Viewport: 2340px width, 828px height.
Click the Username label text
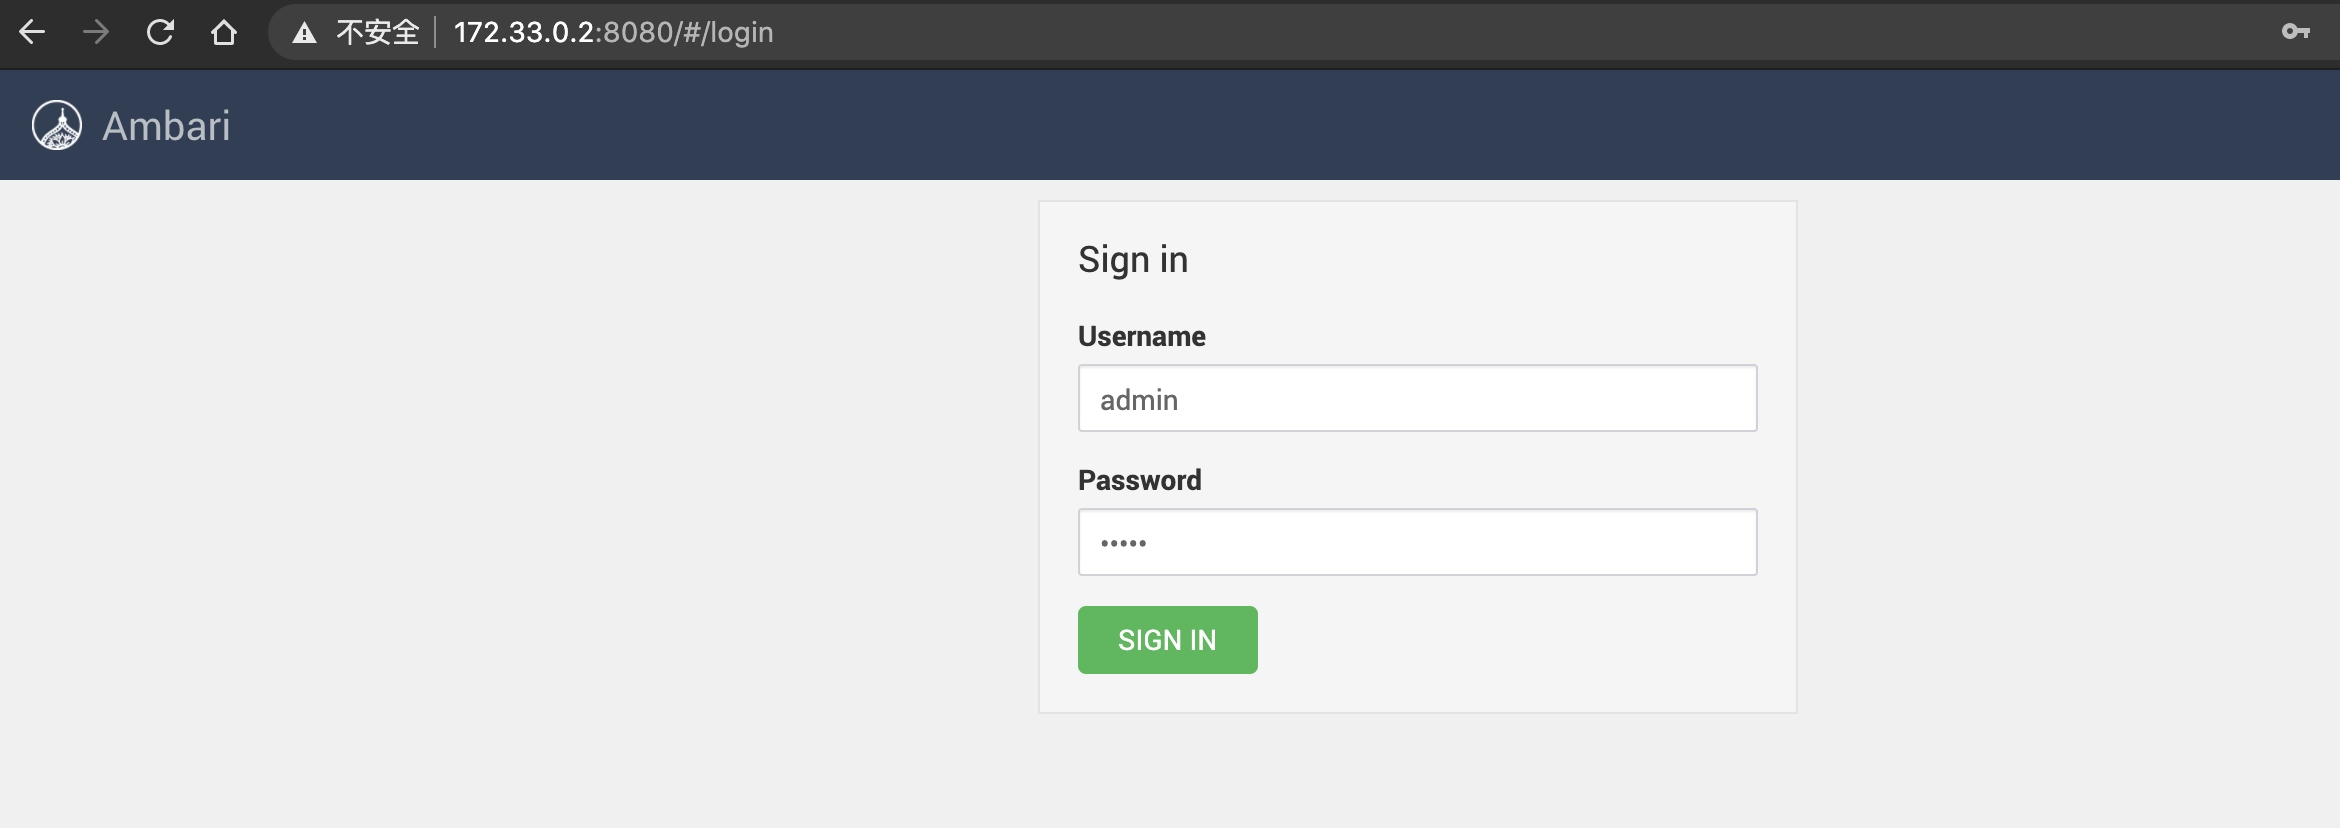(1141, 336)
